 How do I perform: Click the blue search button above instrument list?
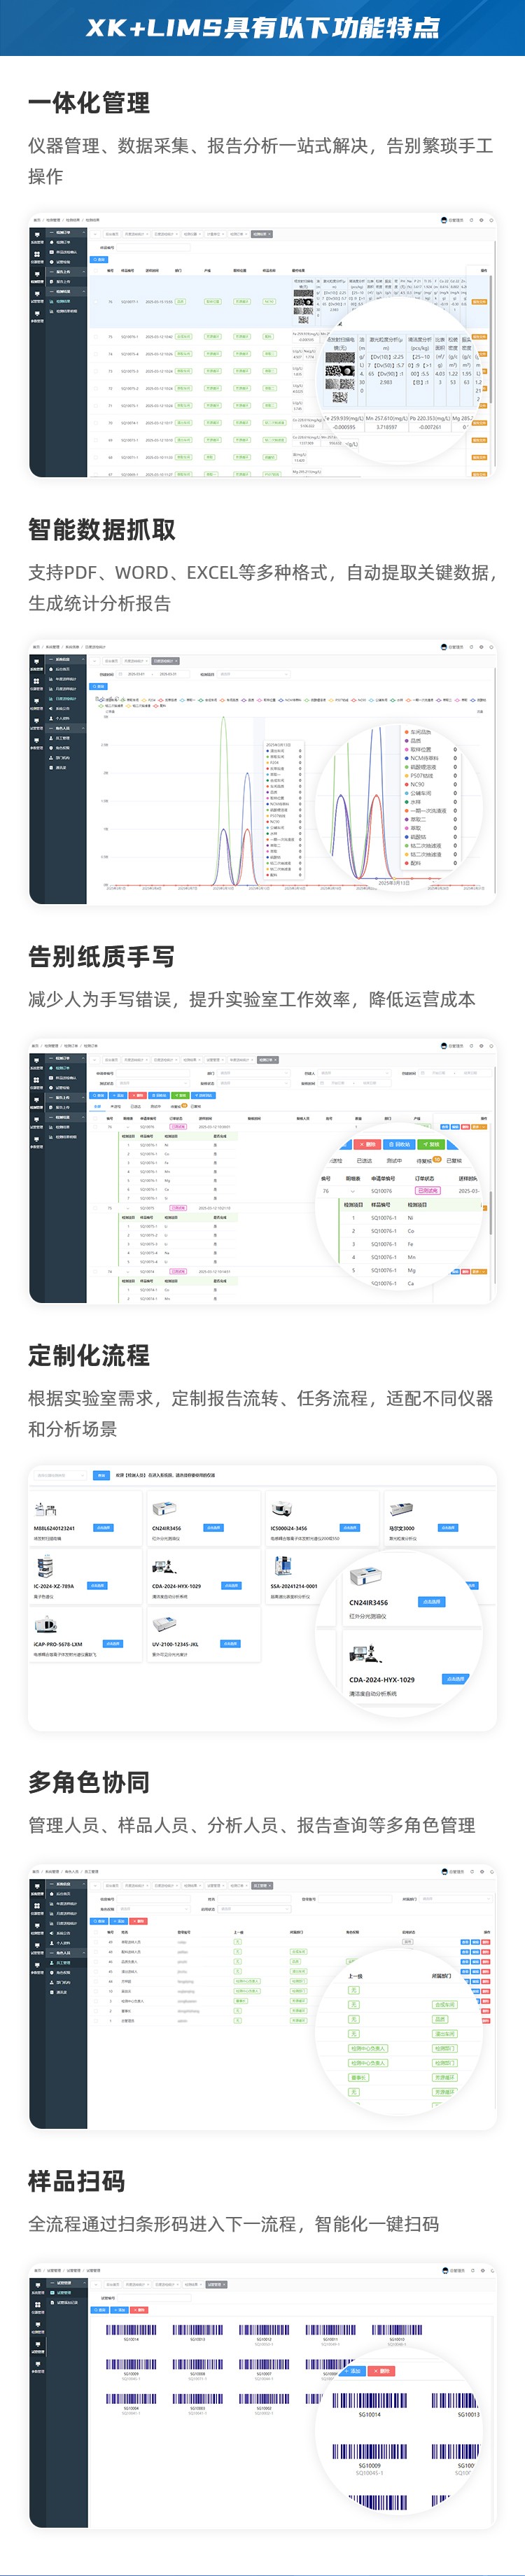coord(101,1475)
